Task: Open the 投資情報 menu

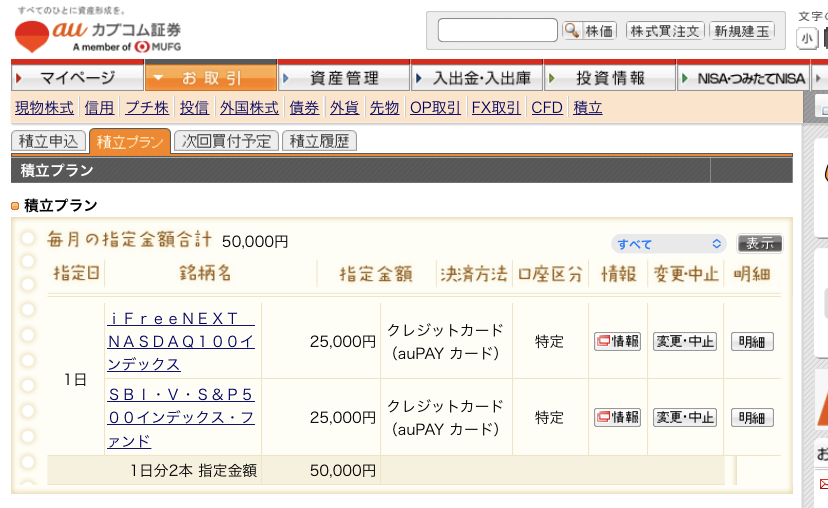Action: click(x=610, y=78)
